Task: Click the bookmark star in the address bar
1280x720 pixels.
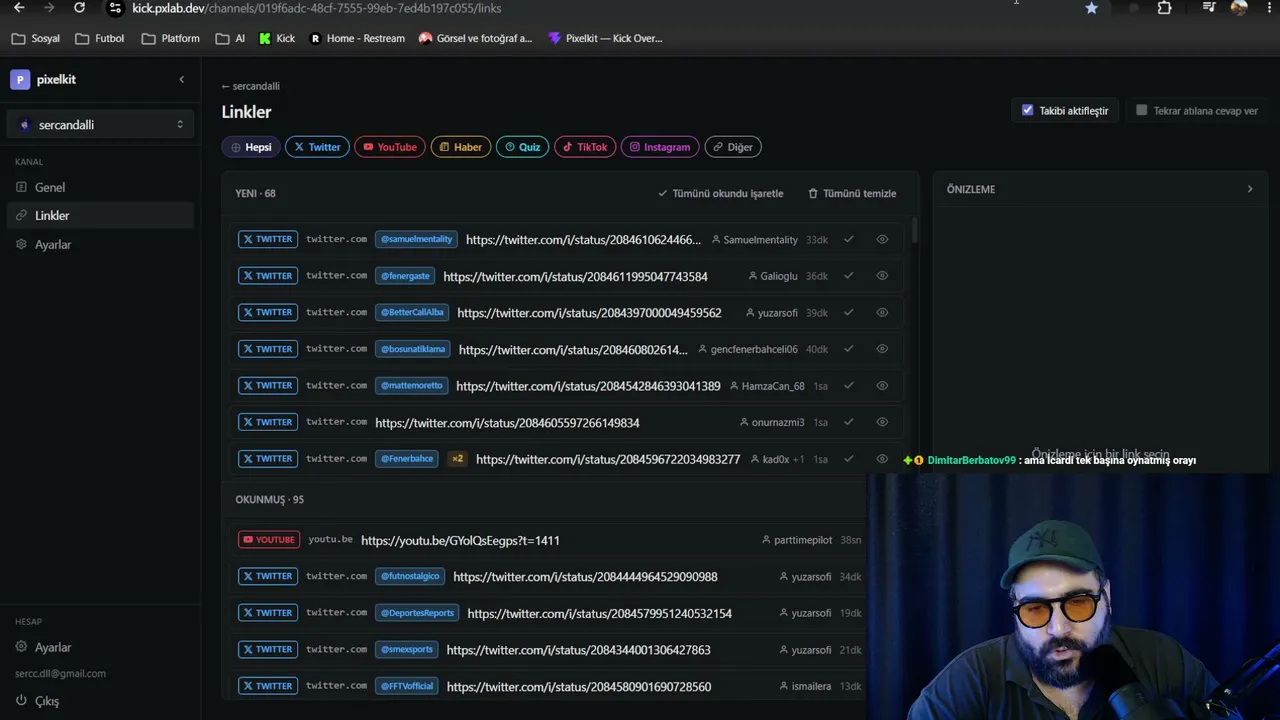Action: point(1091,8)
